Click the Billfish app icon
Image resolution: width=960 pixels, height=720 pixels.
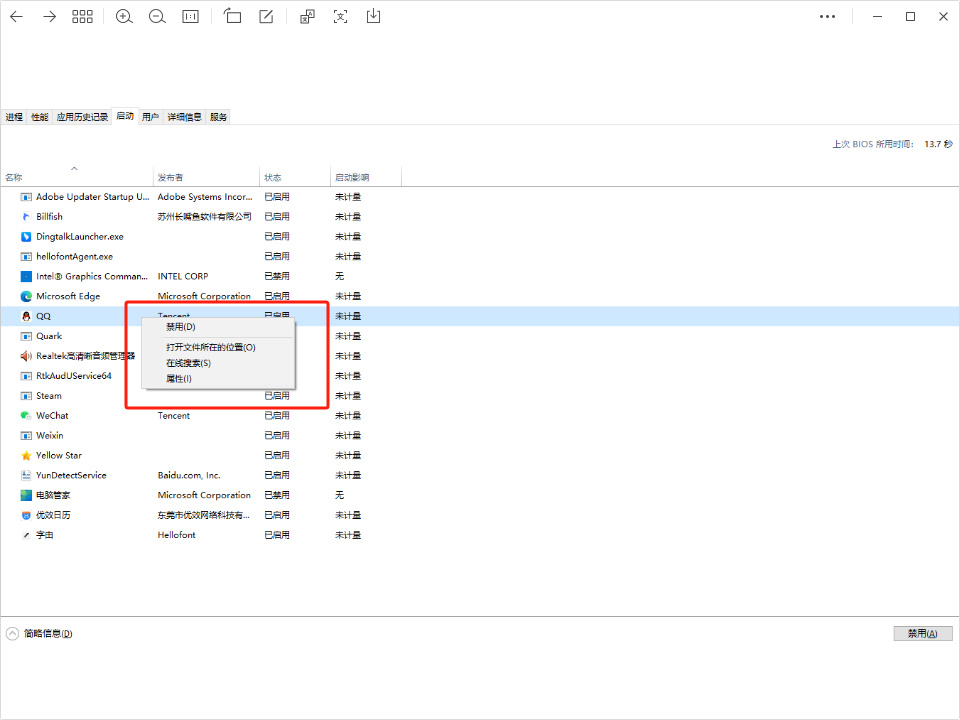coord(26,217)
